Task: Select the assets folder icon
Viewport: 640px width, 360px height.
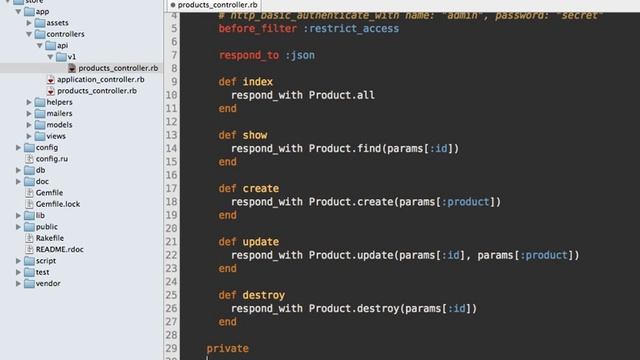Action: pos(40,23)
